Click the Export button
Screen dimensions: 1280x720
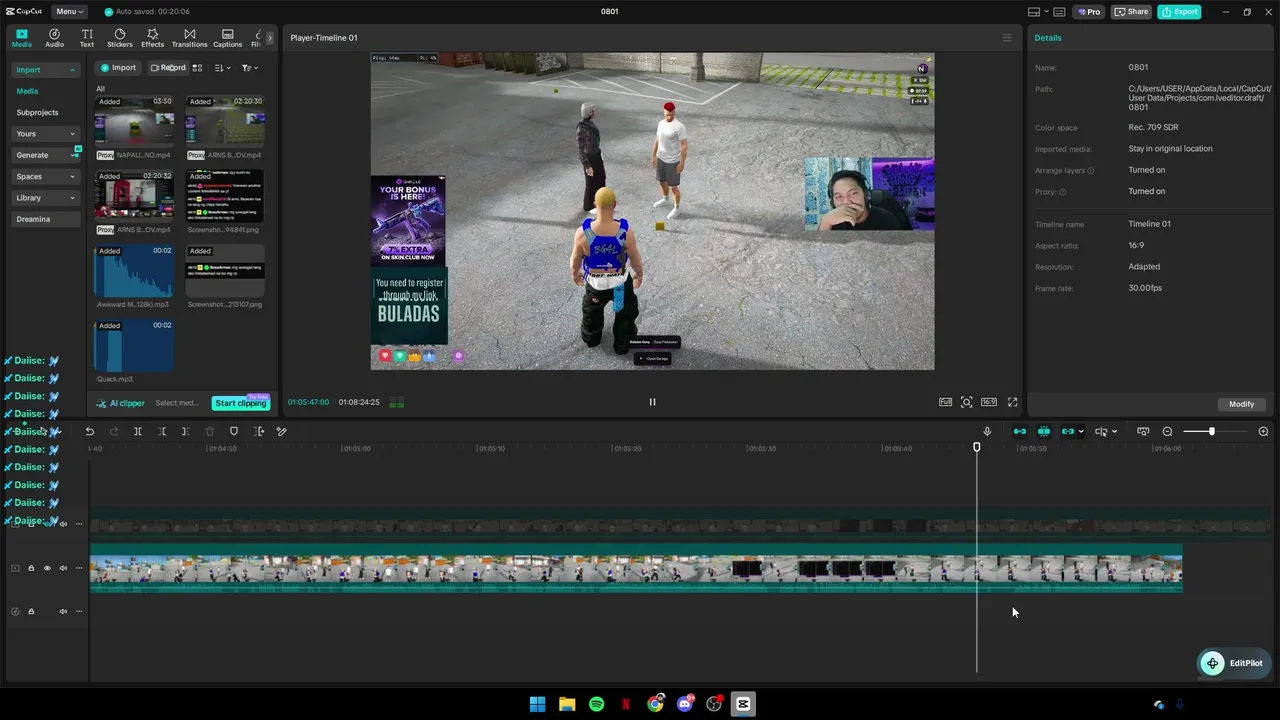point(1179,12)
